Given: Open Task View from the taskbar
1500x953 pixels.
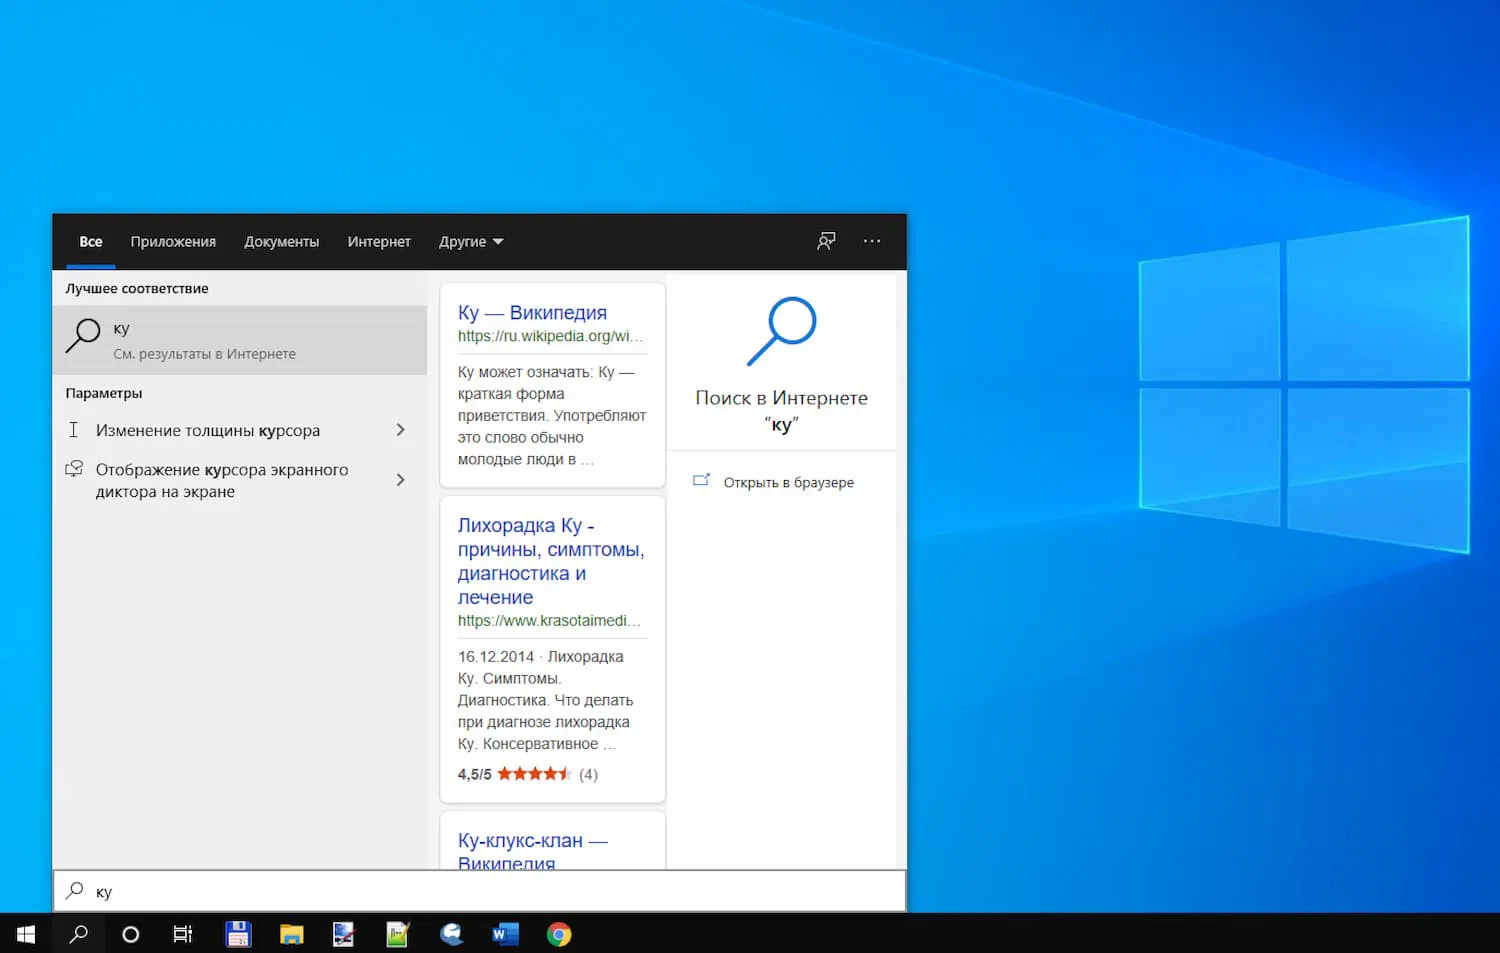Looking at the screenshot, I should (x=183, y=934).
